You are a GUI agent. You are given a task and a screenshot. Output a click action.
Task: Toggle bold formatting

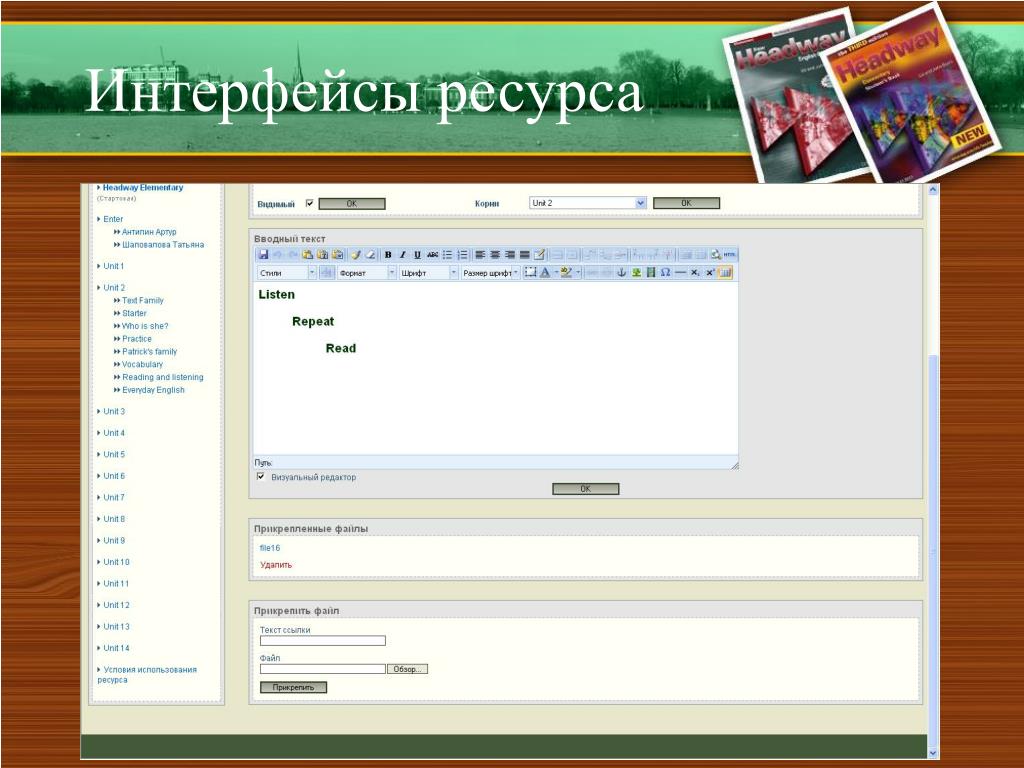(388, 255)
